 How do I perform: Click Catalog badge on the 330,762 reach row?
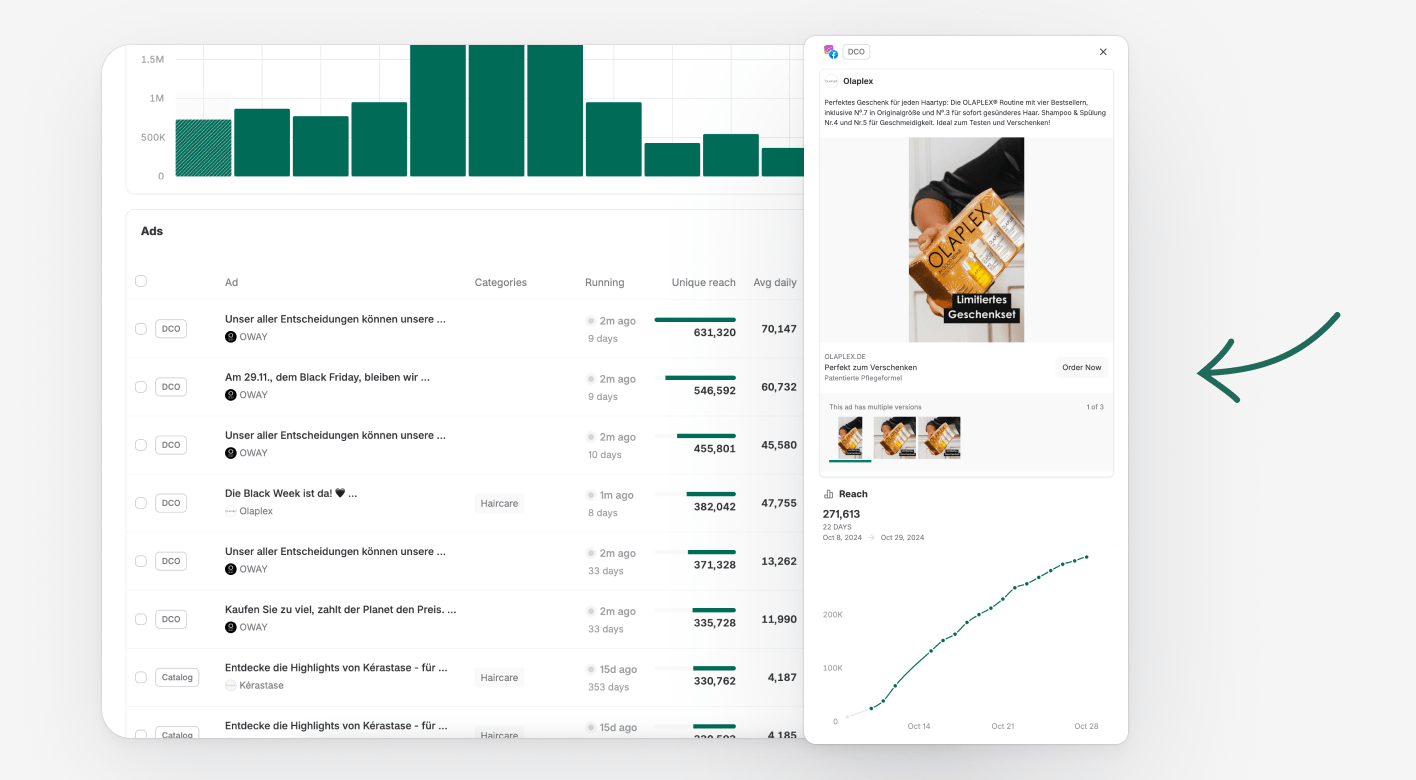[177, 677]
